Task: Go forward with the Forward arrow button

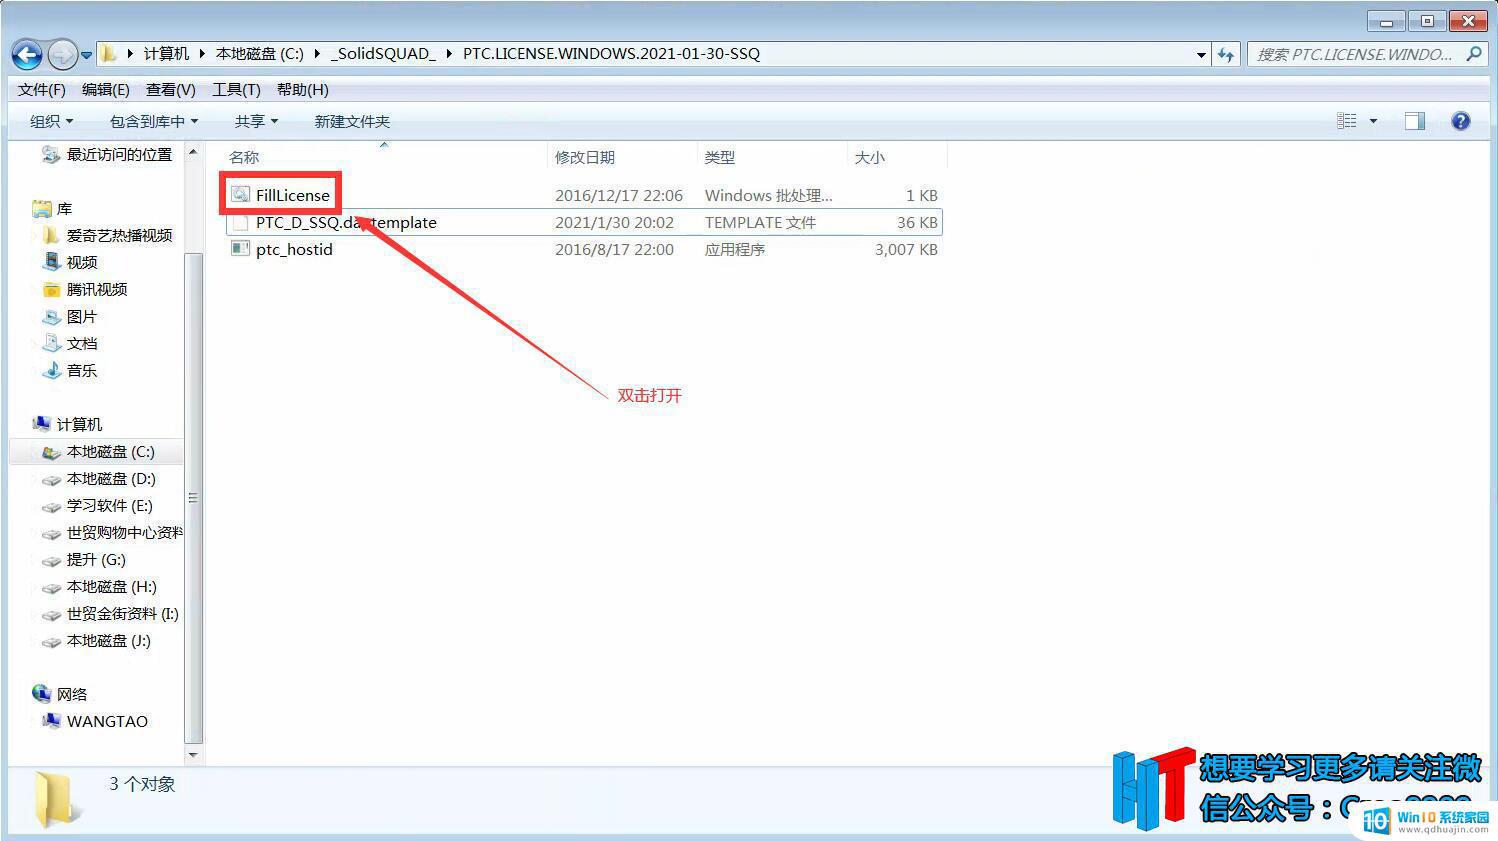Action: point(62,54)
